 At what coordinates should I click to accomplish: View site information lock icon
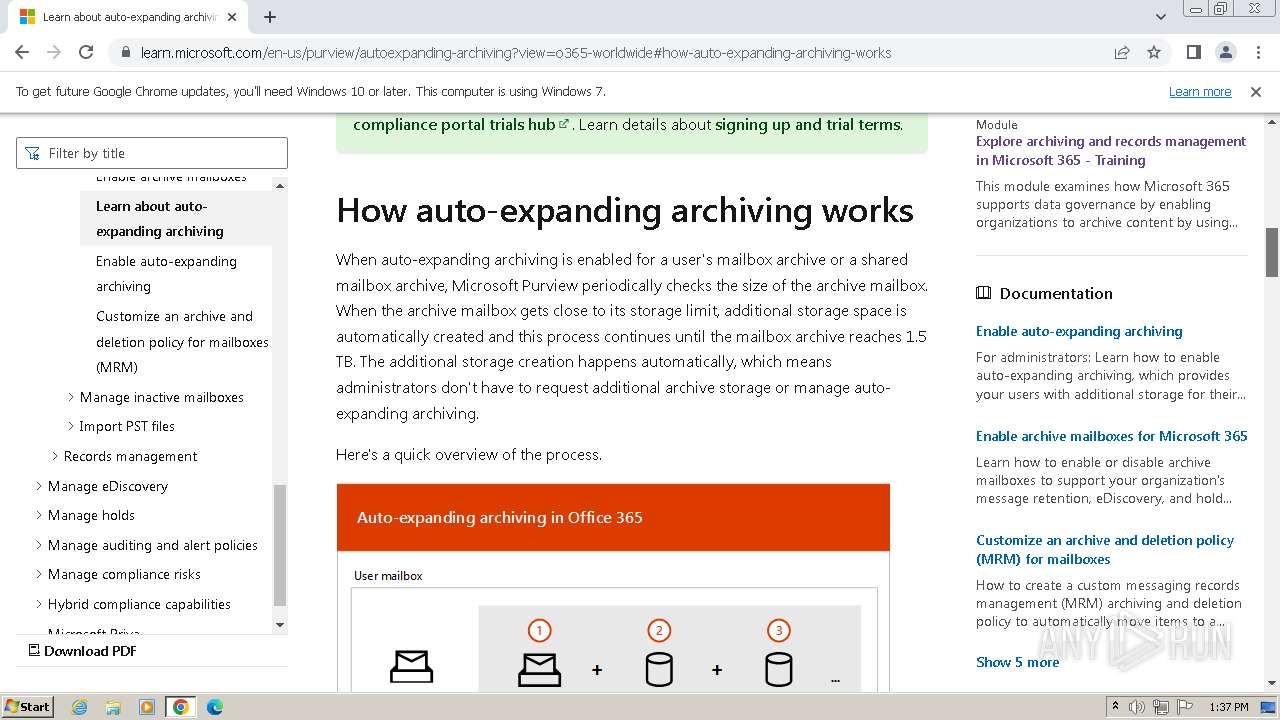click(126, 53)
